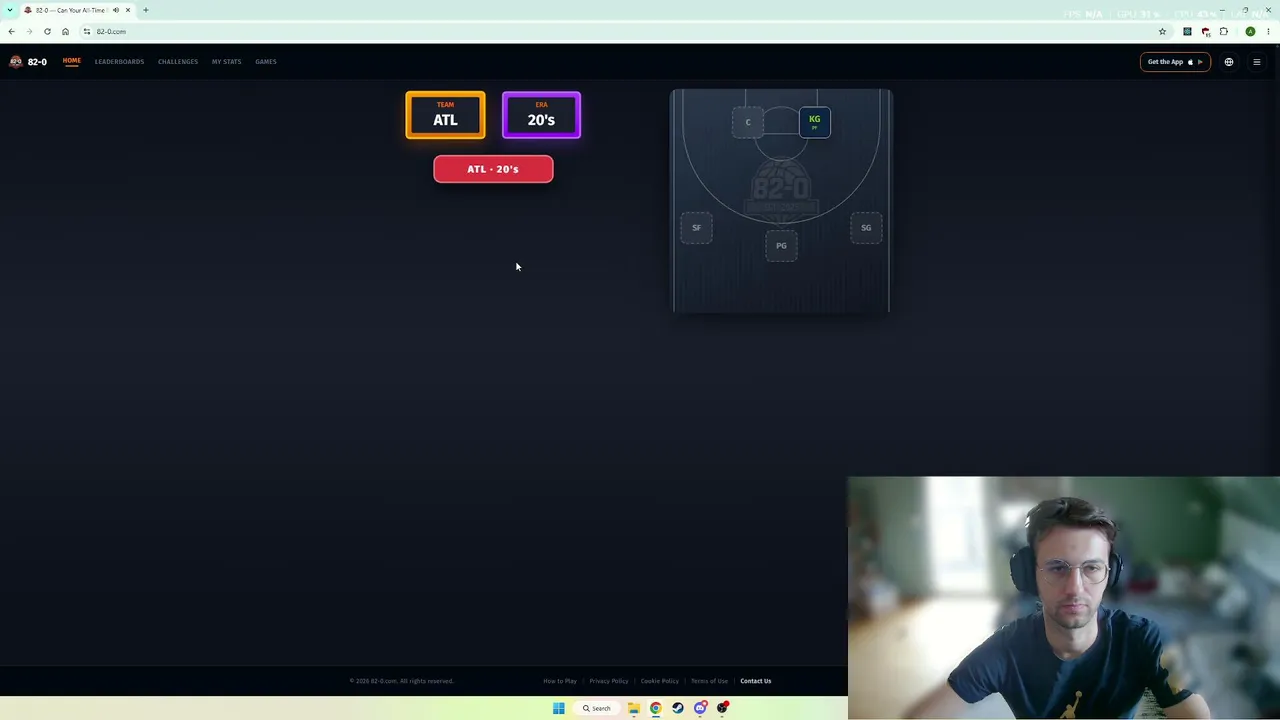Image resolution: width=1280 pixels, height=720 pixels.
Task: Open Contact Us footer link
Action: click(756, 681)
